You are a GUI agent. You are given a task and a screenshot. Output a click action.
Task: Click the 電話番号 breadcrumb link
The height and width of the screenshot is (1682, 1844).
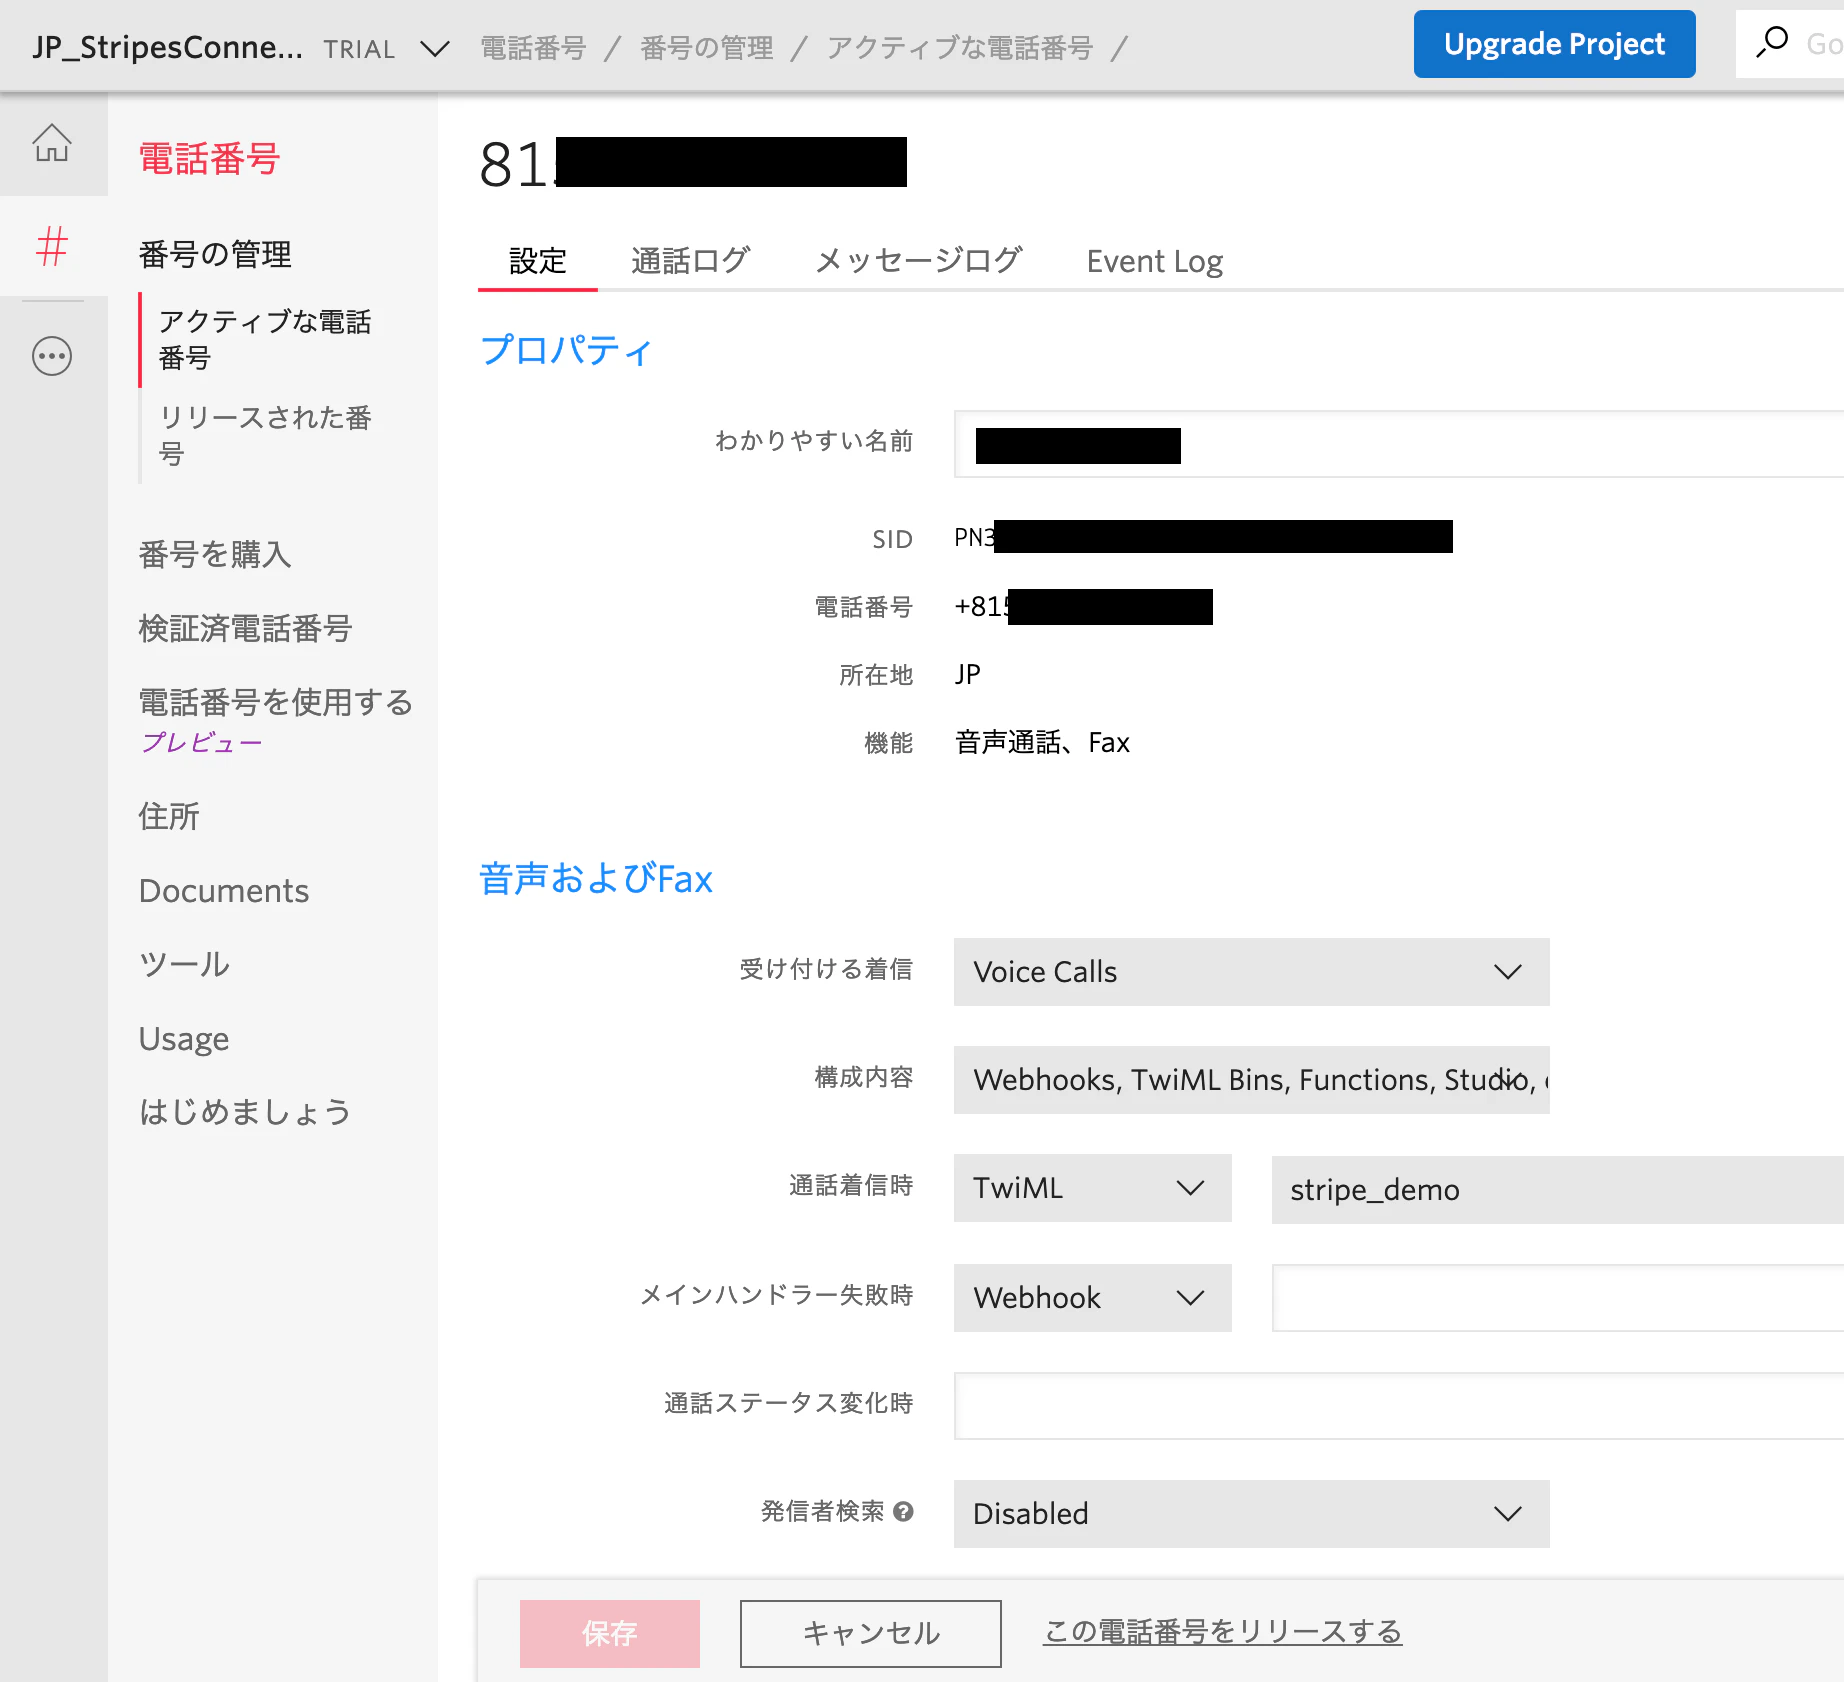[x=533, y=48]
